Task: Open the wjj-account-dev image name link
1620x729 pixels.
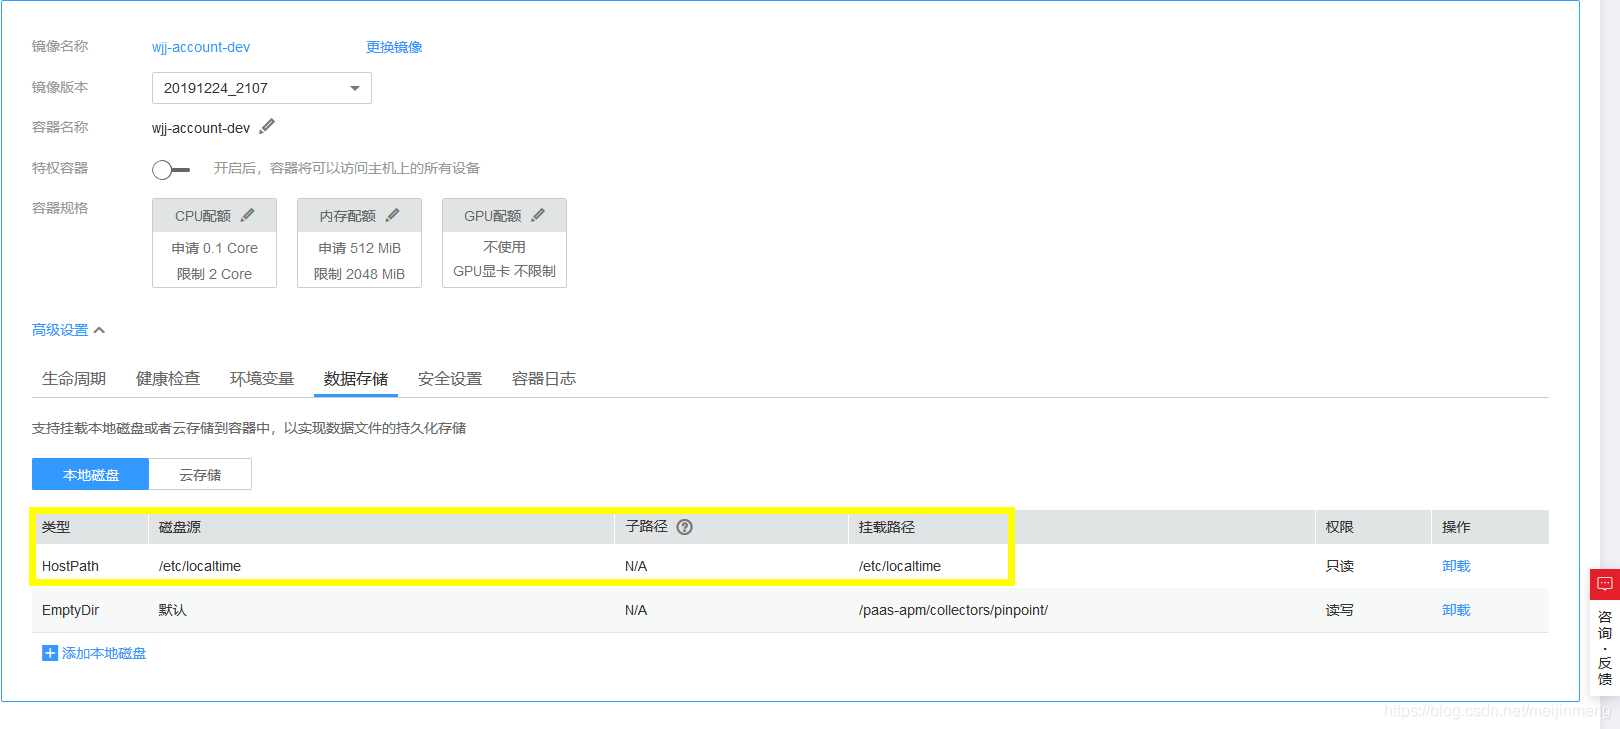Action: tap(201, 47)
